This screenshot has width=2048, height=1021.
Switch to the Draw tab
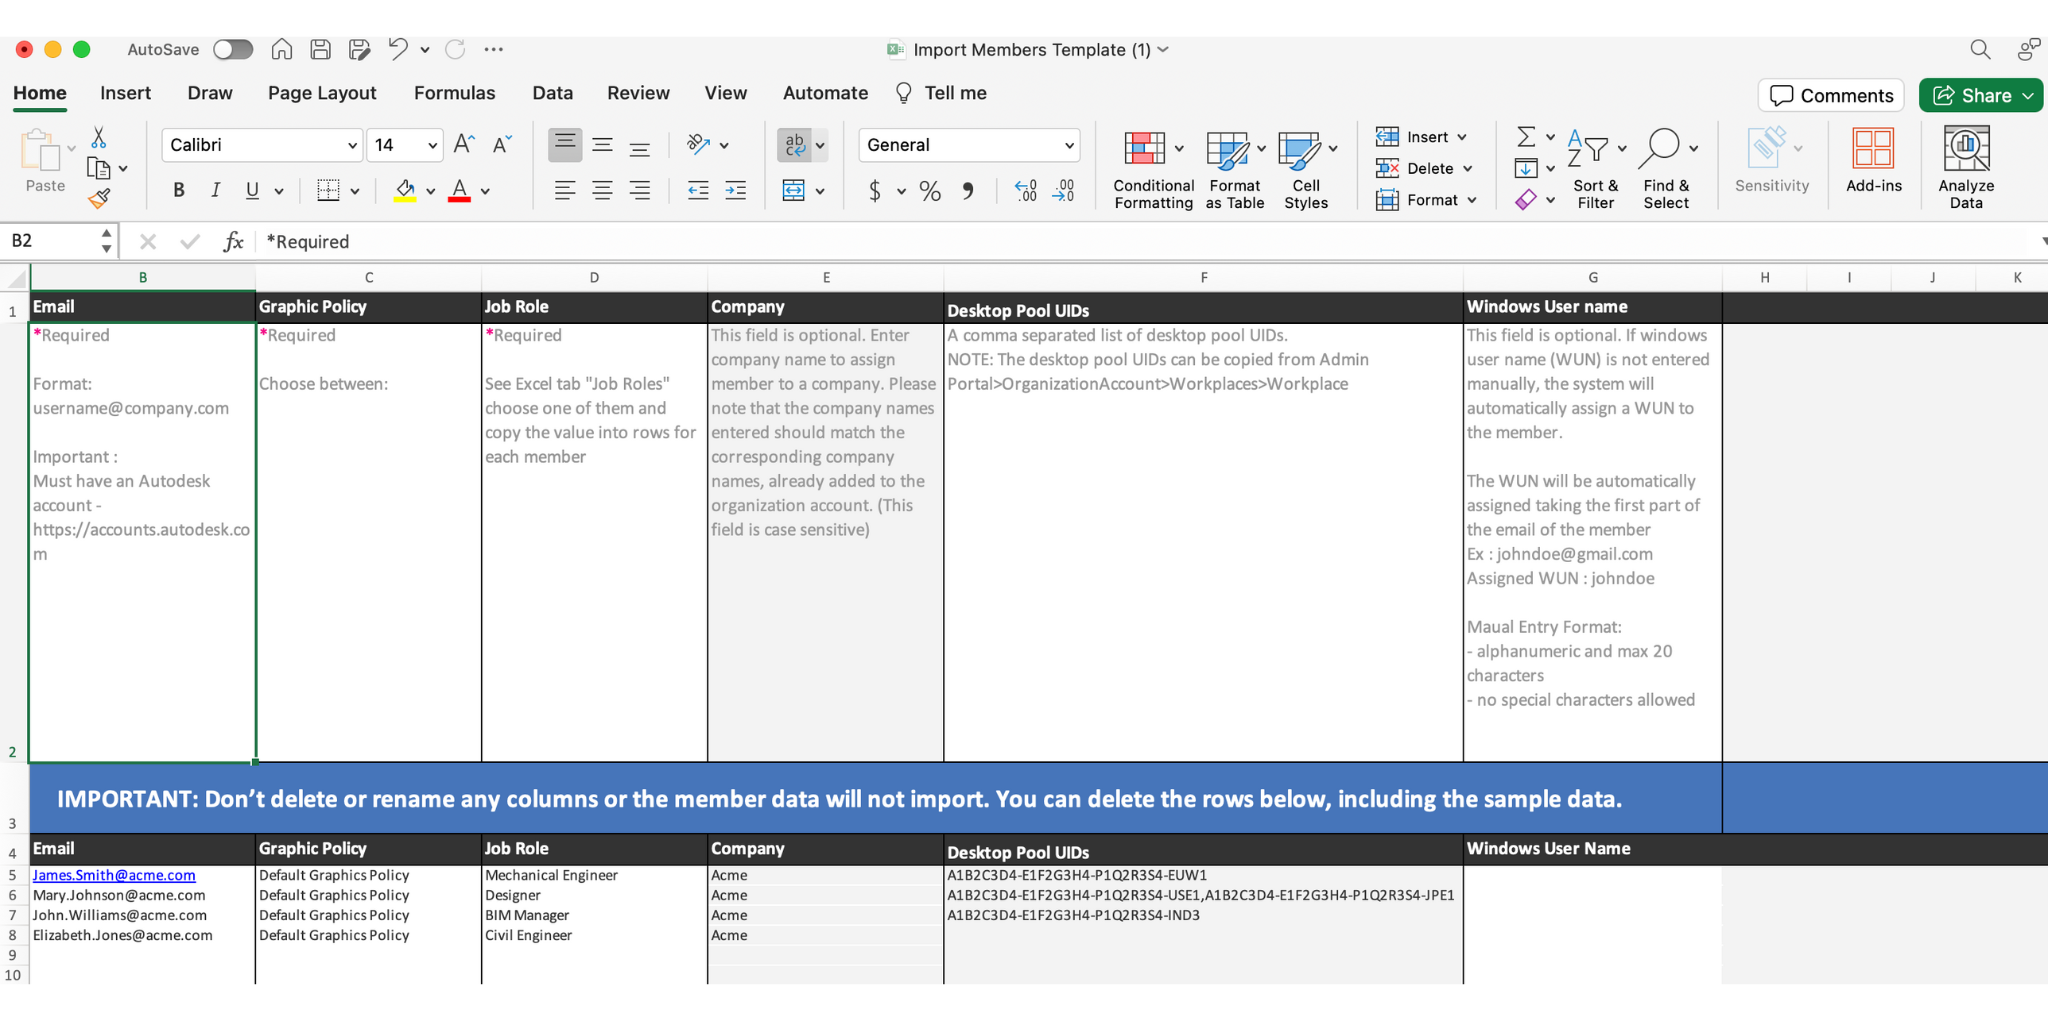coord(210,93)
